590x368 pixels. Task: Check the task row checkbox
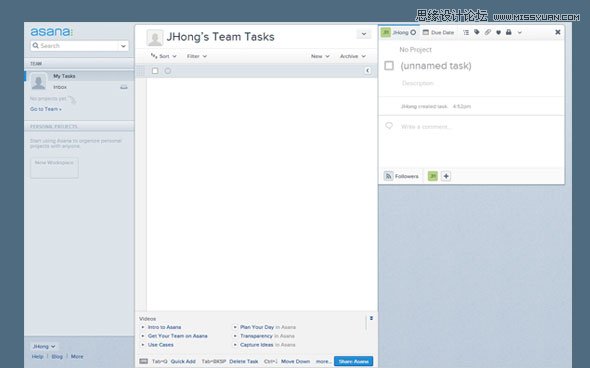pyautogui.click(x=155, y=71)
